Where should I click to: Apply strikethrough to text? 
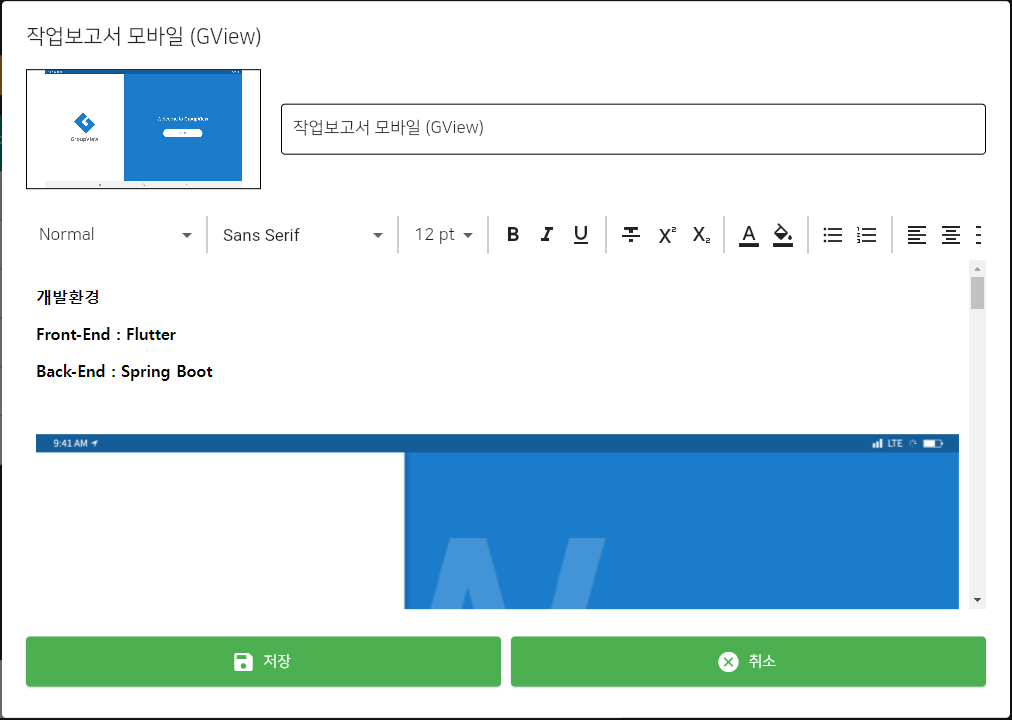tap(631, 235)
